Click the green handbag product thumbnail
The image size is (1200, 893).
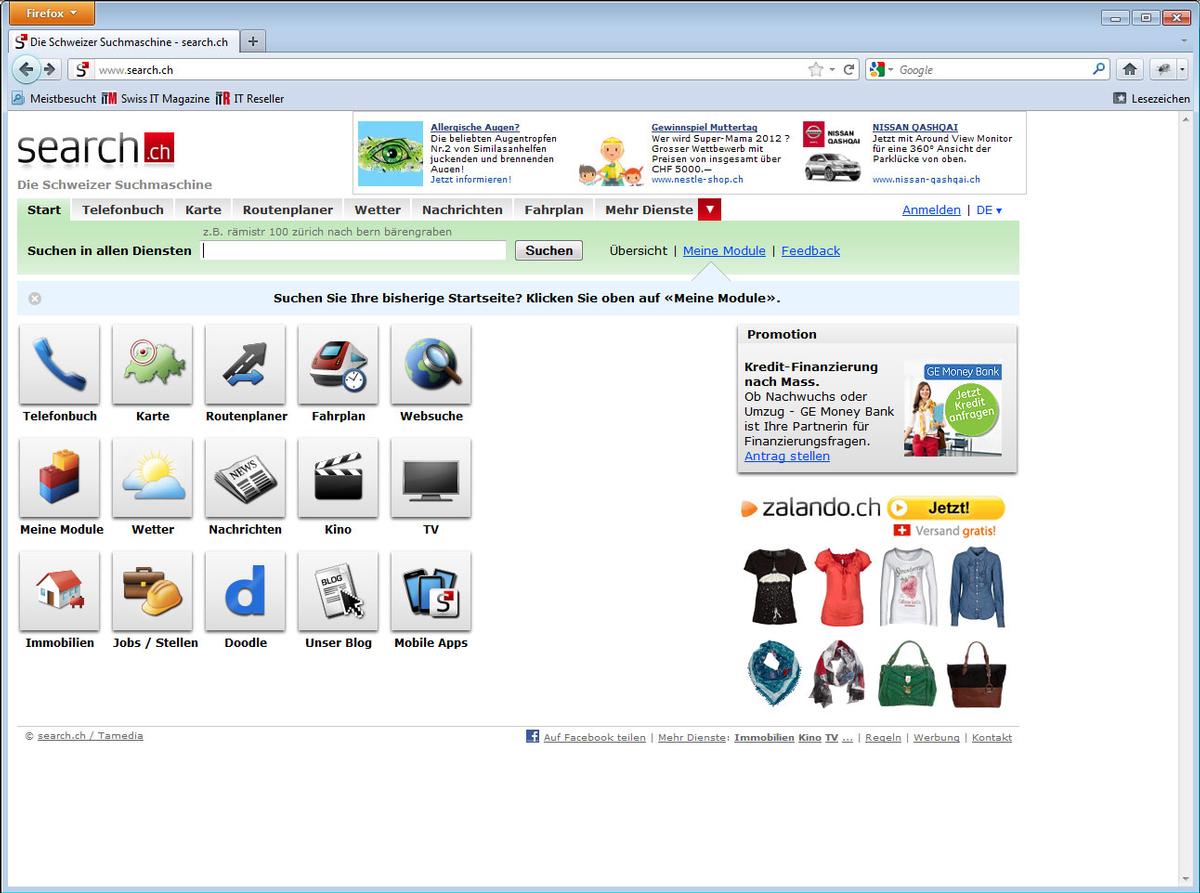(906, 675)
